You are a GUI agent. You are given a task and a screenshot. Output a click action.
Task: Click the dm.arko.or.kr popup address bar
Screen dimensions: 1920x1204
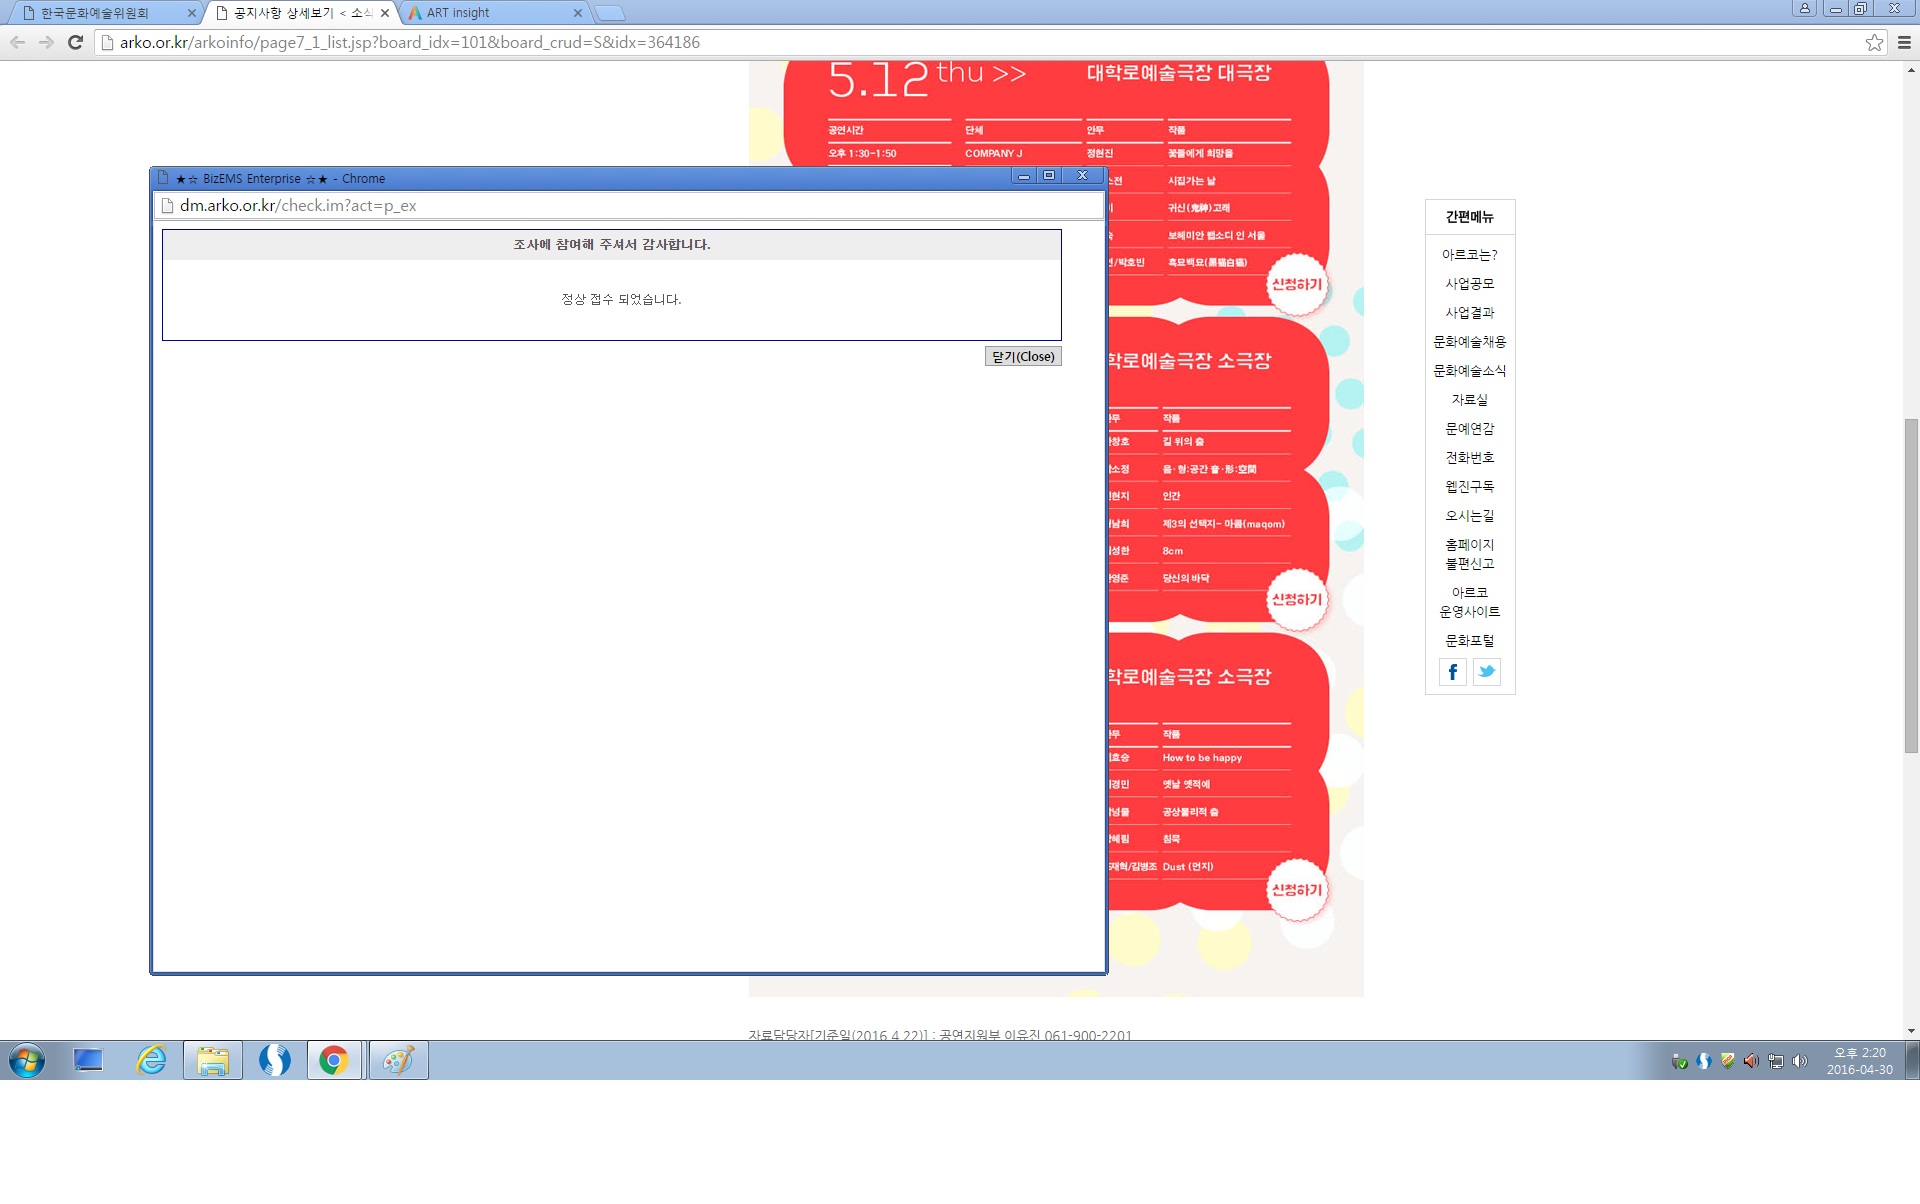coord(629,206)
